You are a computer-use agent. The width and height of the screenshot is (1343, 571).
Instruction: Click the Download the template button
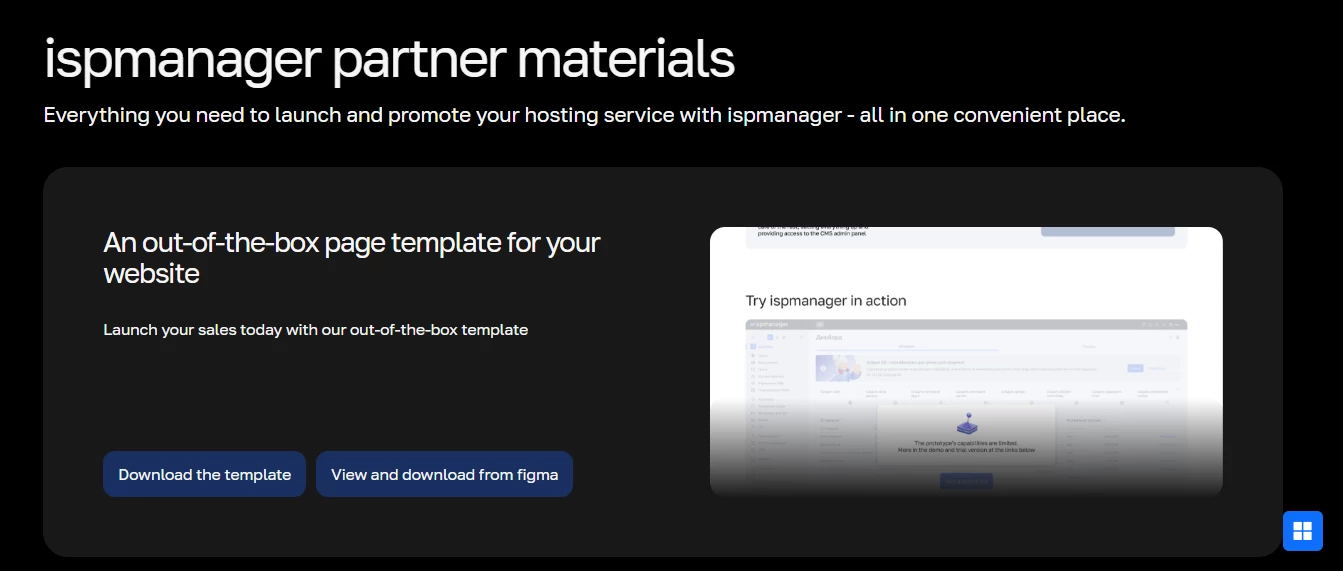(x=204, y=474)
